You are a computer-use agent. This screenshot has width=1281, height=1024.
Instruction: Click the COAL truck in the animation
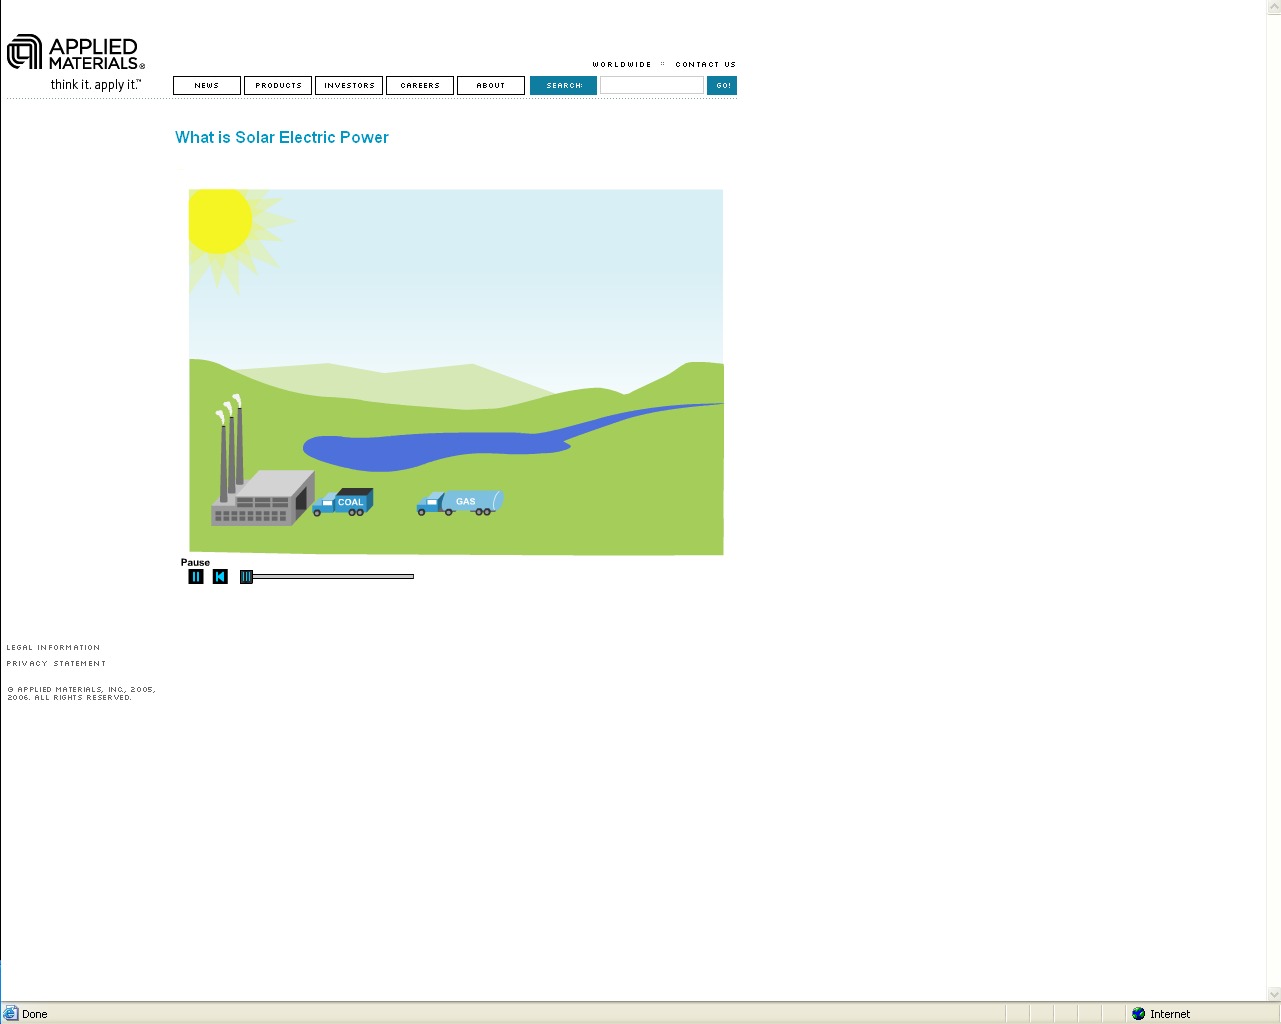(x=343, y=502)
